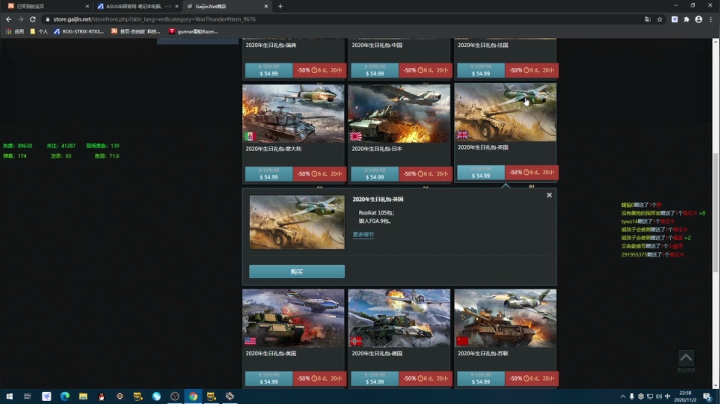Open the 个人 bookmark folder
Screen dimensions: 720x404
pyautogui.click(x=39, y=32)
